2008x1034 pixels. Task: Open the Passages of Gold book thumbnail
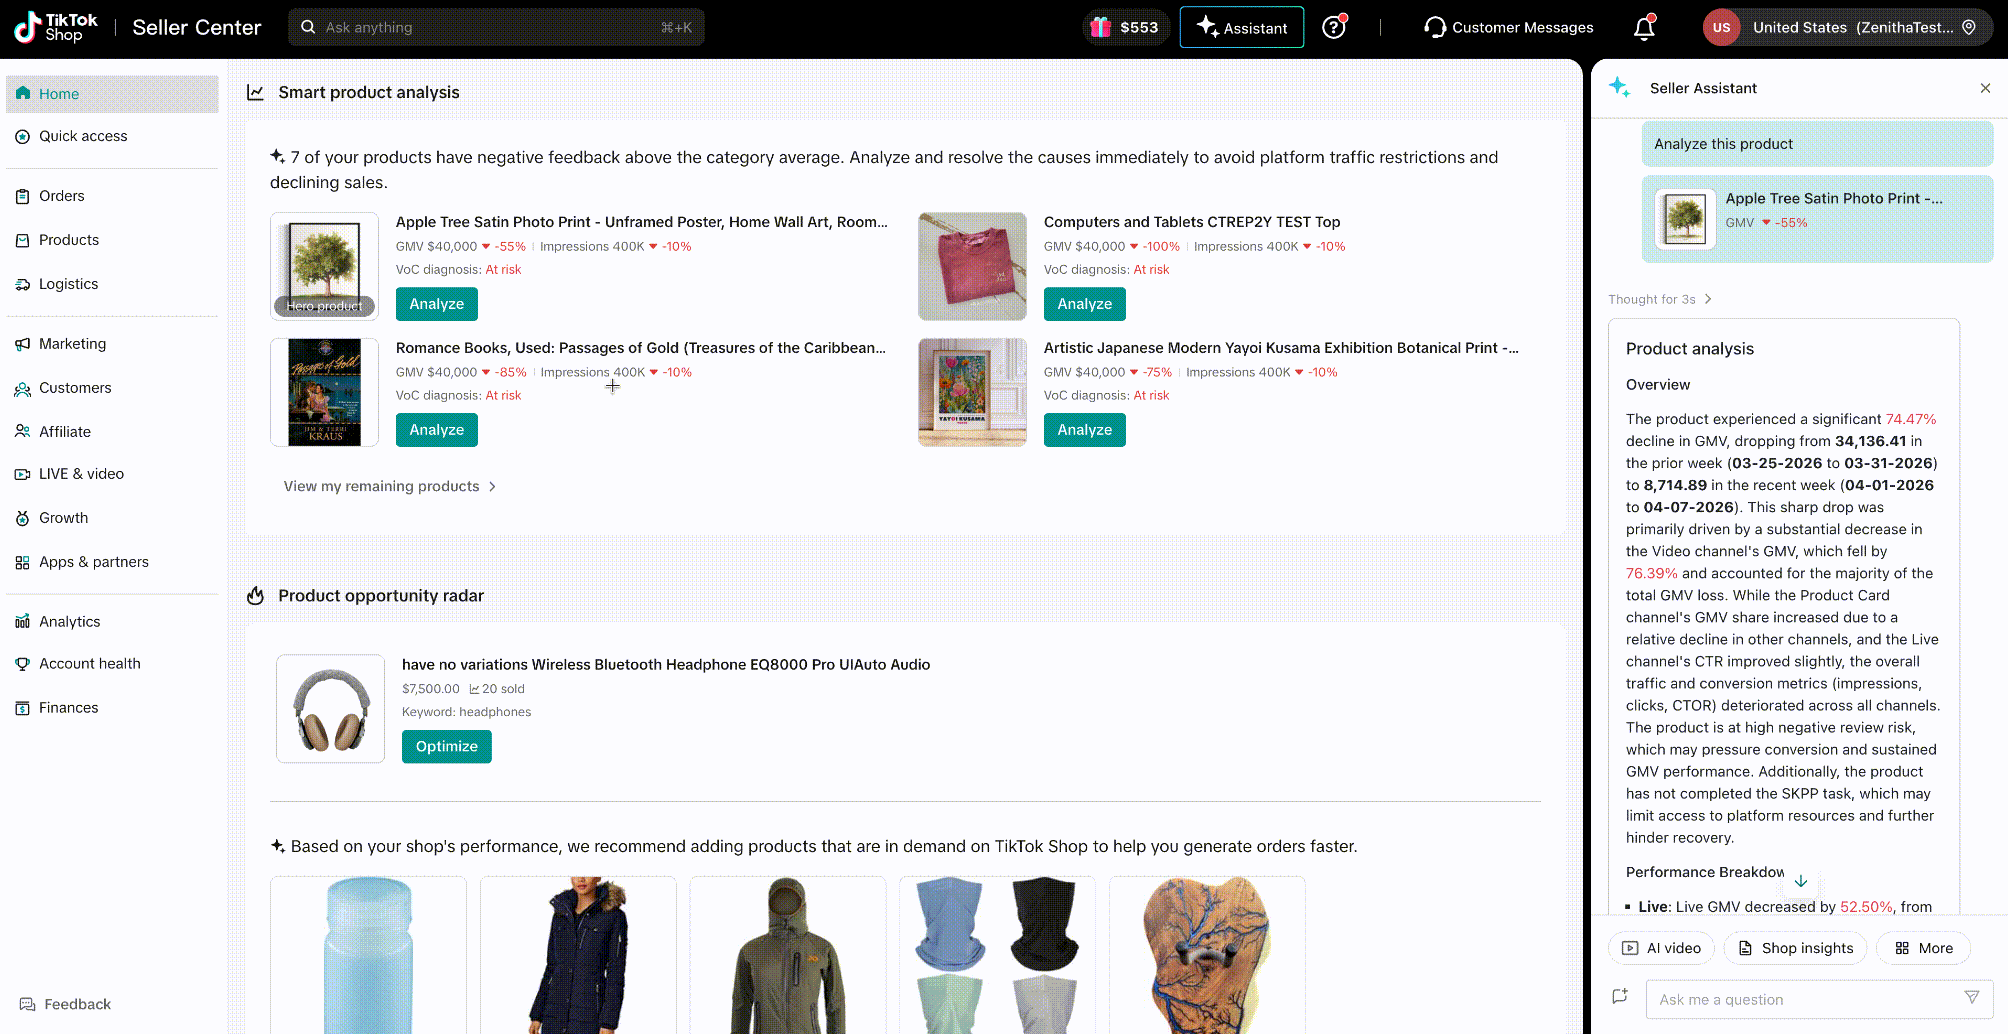[324, 392]
